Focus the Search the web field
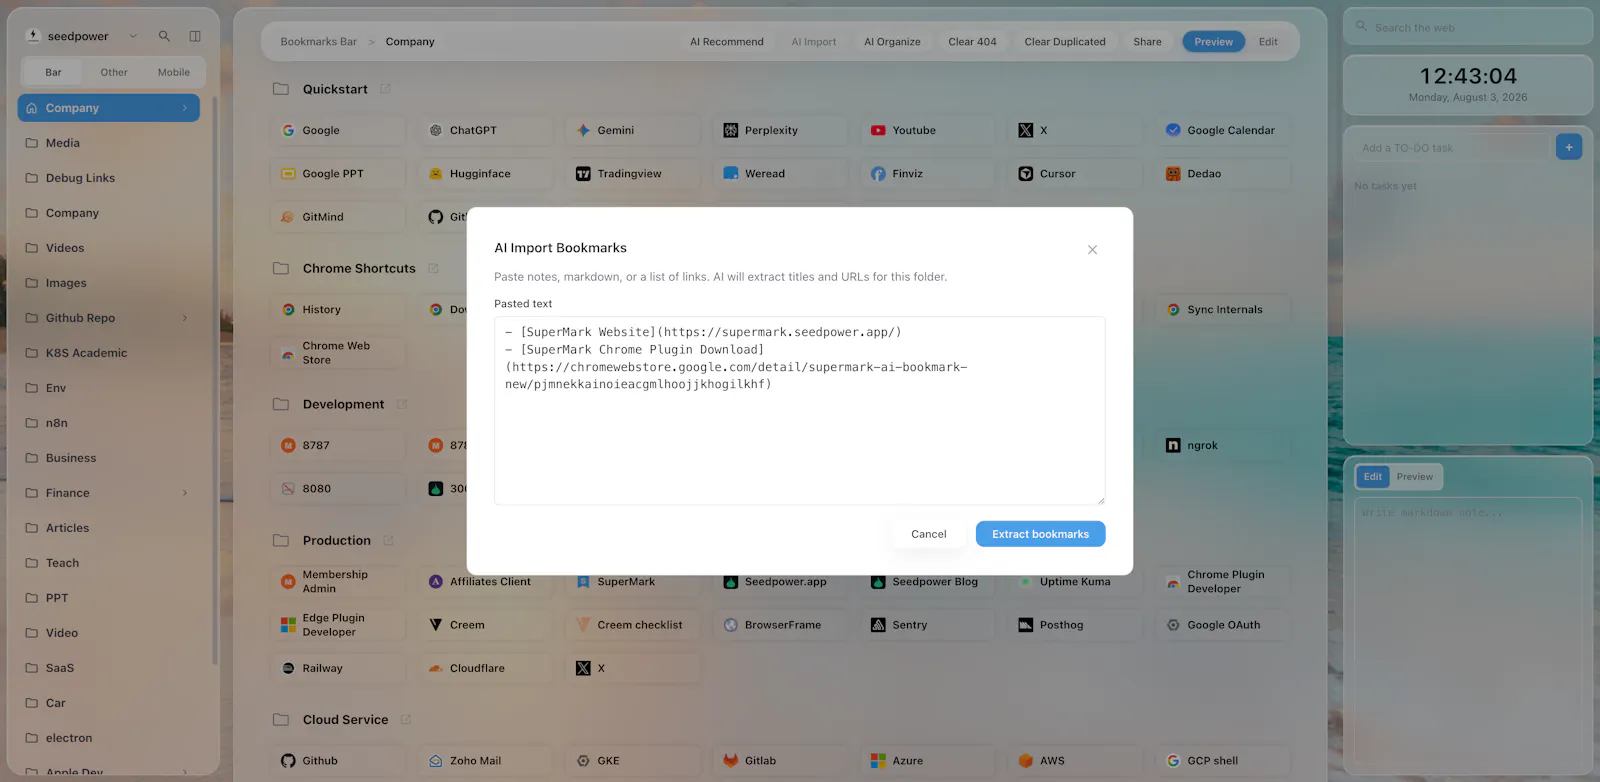 tap(1467, 27)
